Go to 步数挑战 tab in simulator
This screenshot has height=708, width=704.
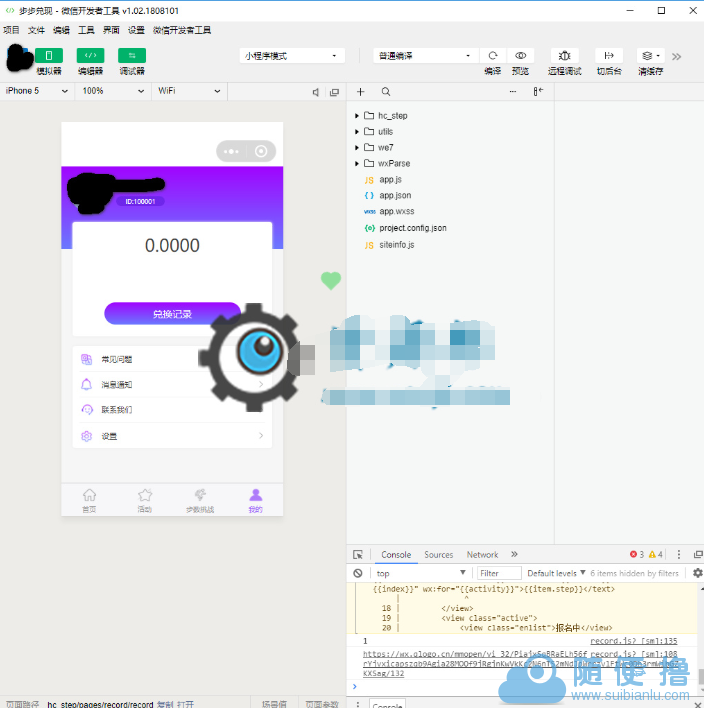(x=200, y=500)
